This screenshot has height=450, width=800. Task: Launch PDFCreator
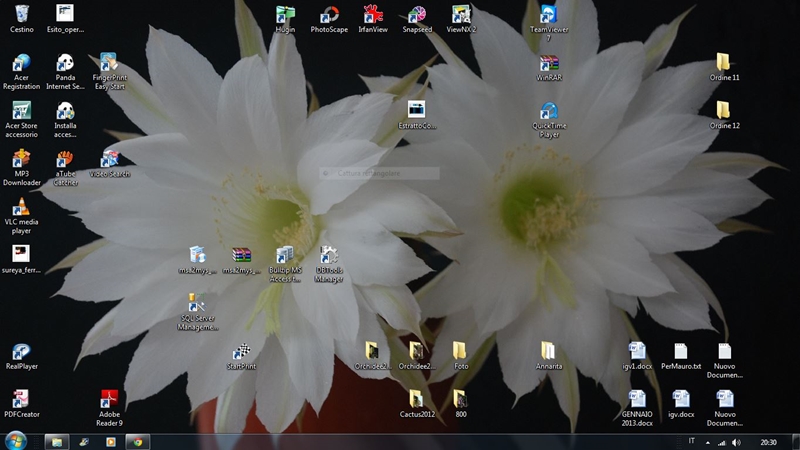click(x=21, y=404)
